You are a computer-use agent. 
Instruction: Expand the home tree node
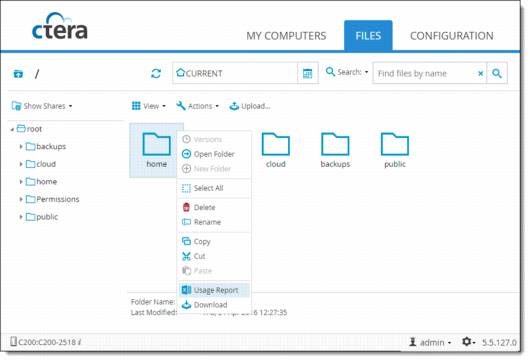click(21, 182)
